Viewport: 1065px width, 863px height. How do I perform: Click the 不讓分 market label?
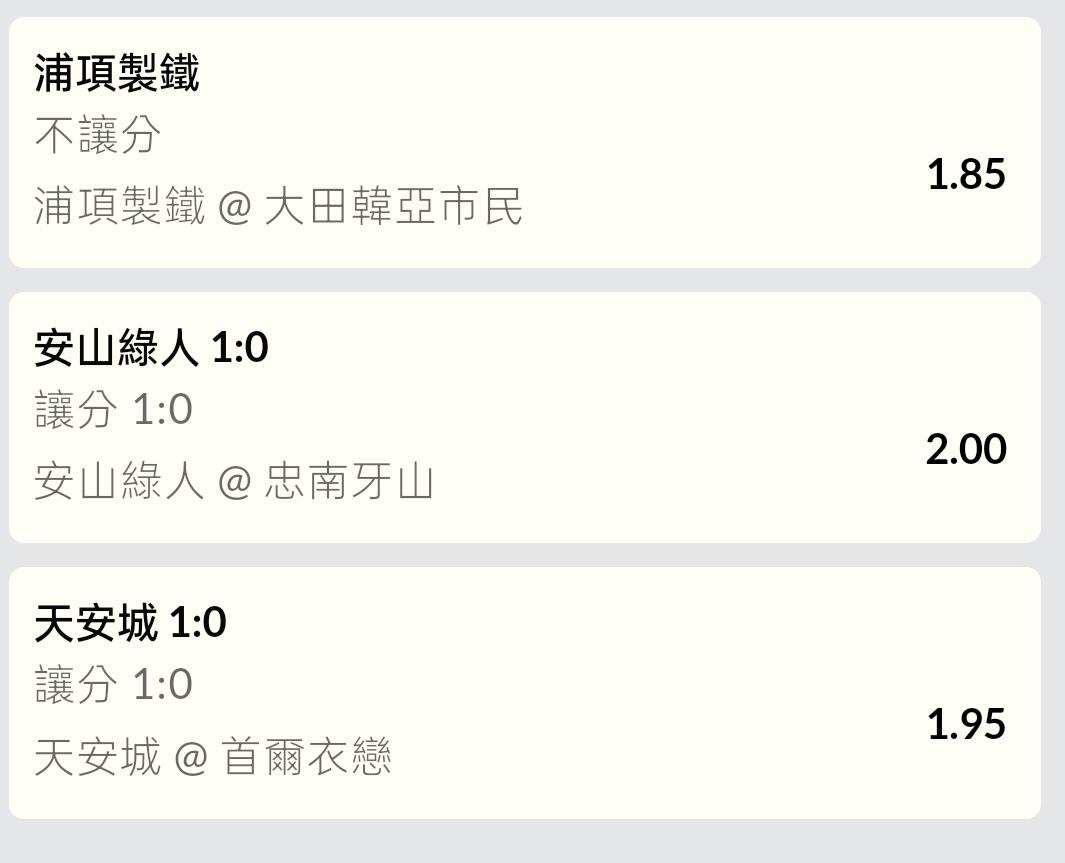point(98,135)
